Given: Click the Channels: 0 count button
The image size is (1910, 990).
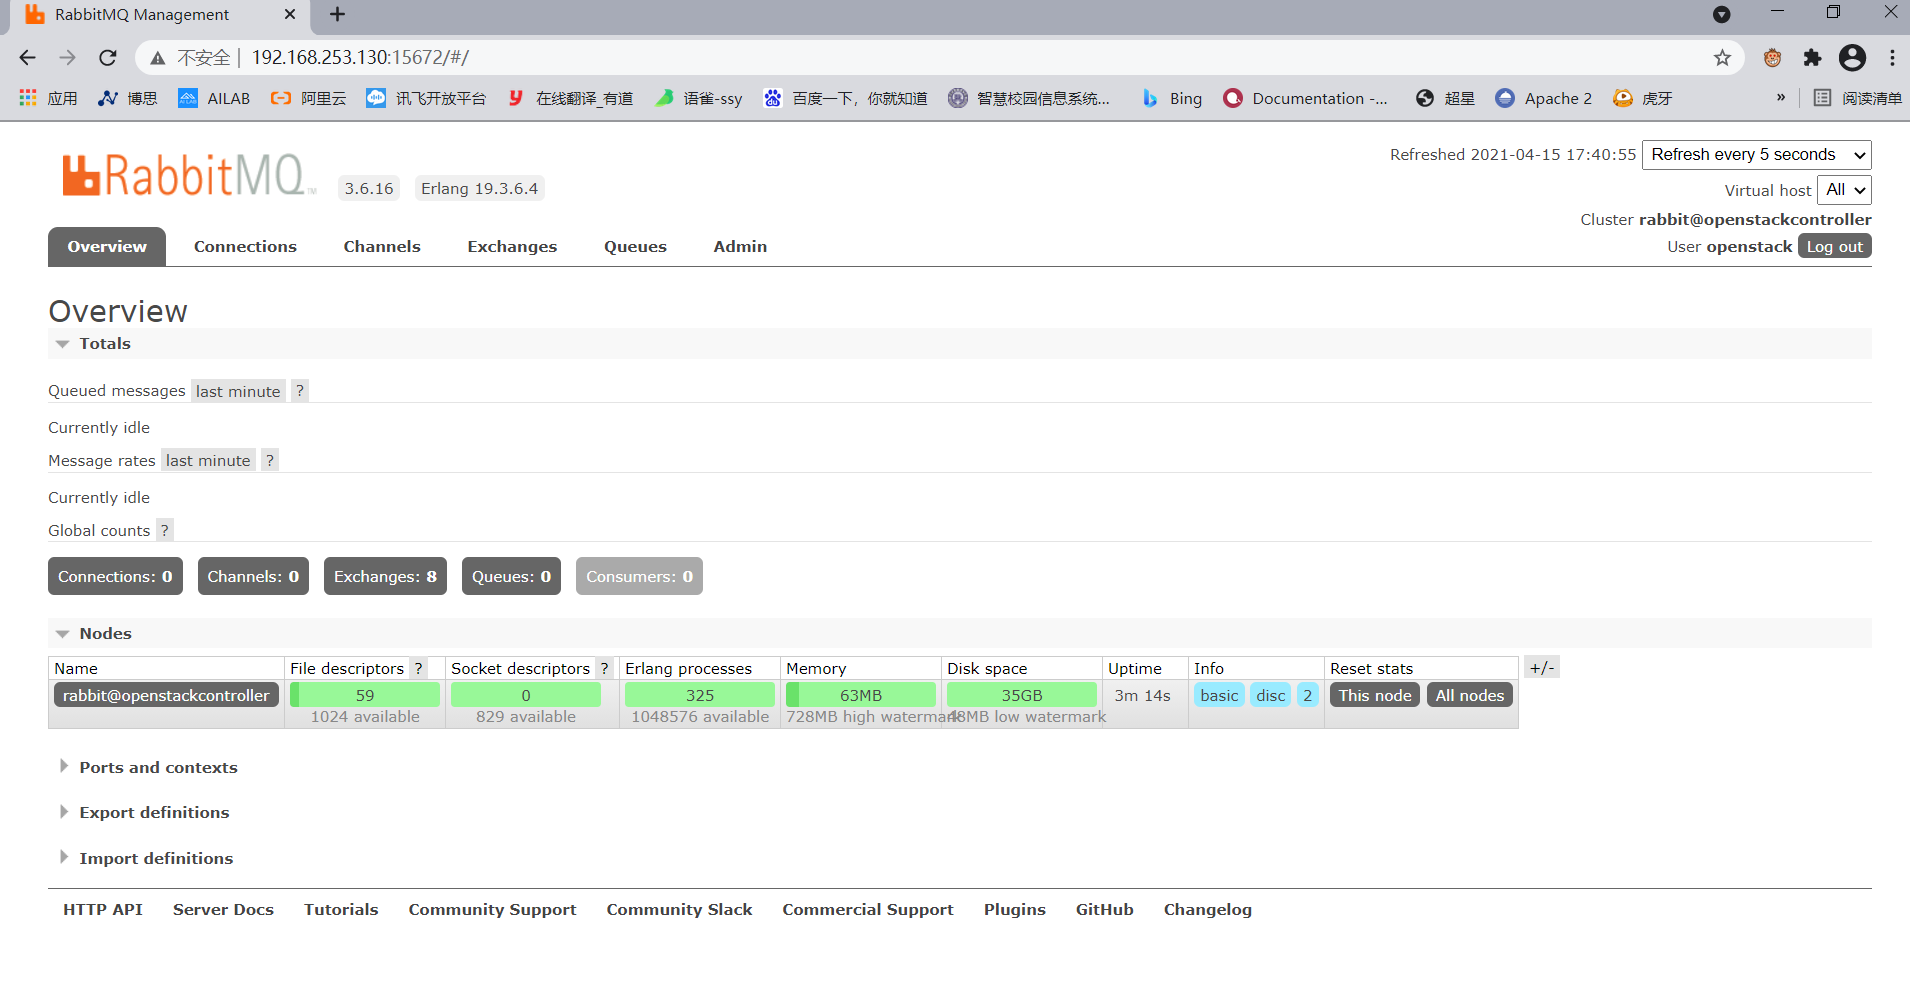Looking at the screenshot, I should [x=253, y=576].
